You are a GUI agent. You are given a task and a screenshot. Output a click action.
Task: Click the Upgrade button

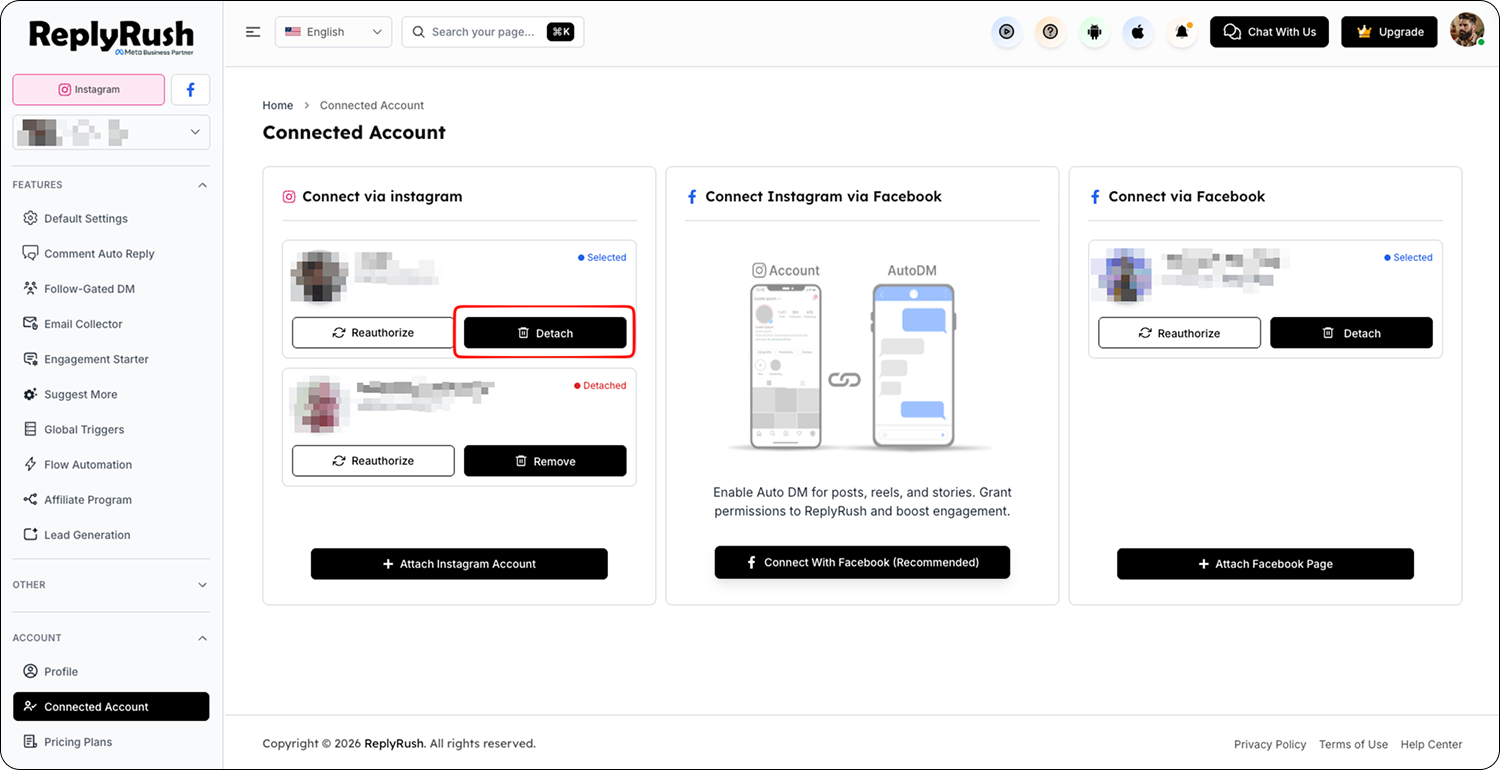(1389, 32)
